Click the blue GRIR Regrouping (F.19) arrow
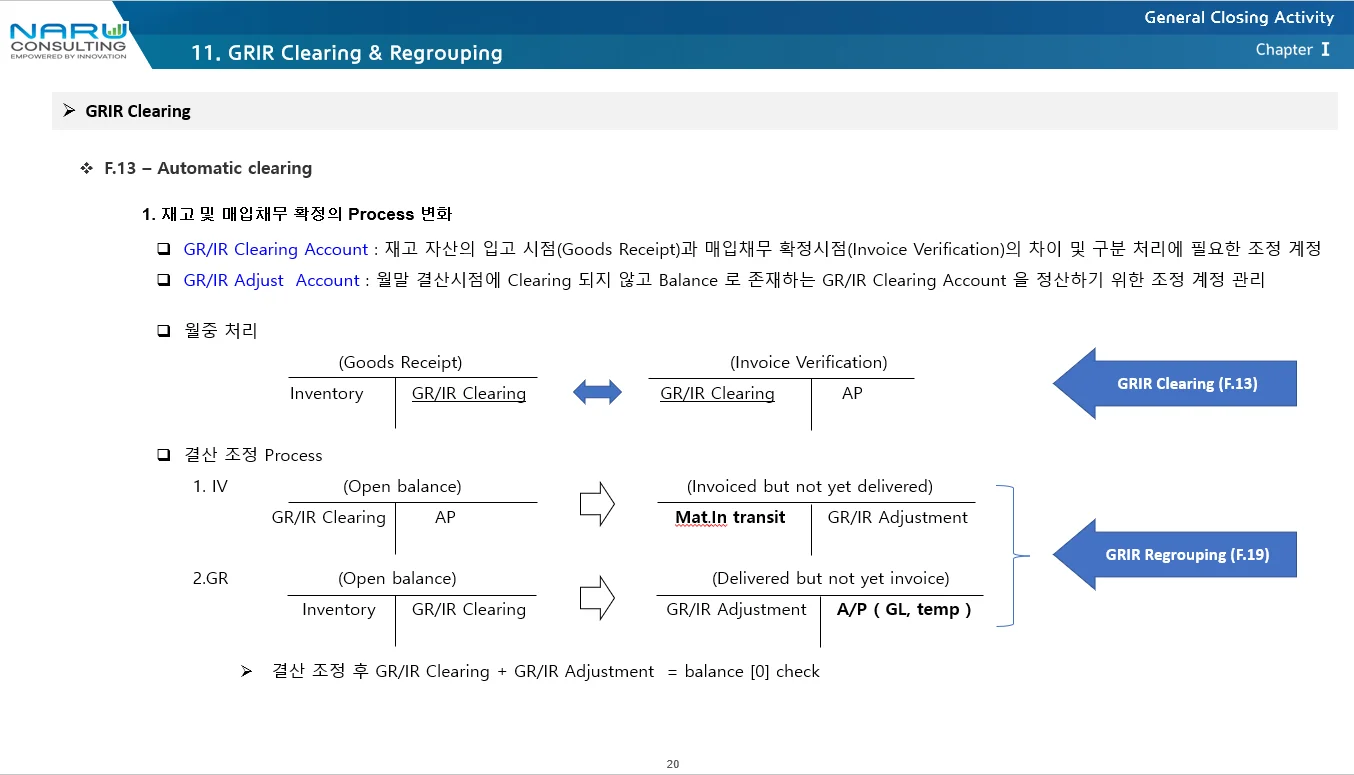This screenshot has width=1354, height=775. click(1175, 555)
